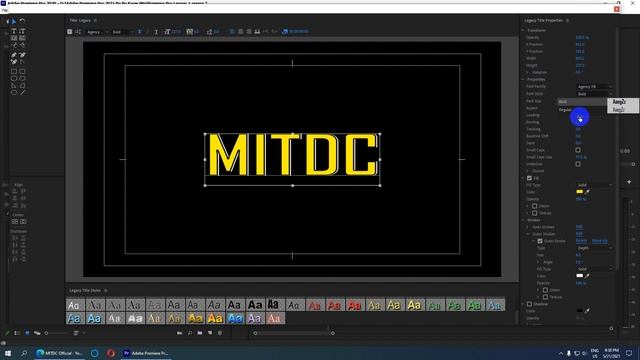Open fill yellow color swatch
The height and width of the screenshot is (360, 640).
pyautogui.click(x=580, y=192)
